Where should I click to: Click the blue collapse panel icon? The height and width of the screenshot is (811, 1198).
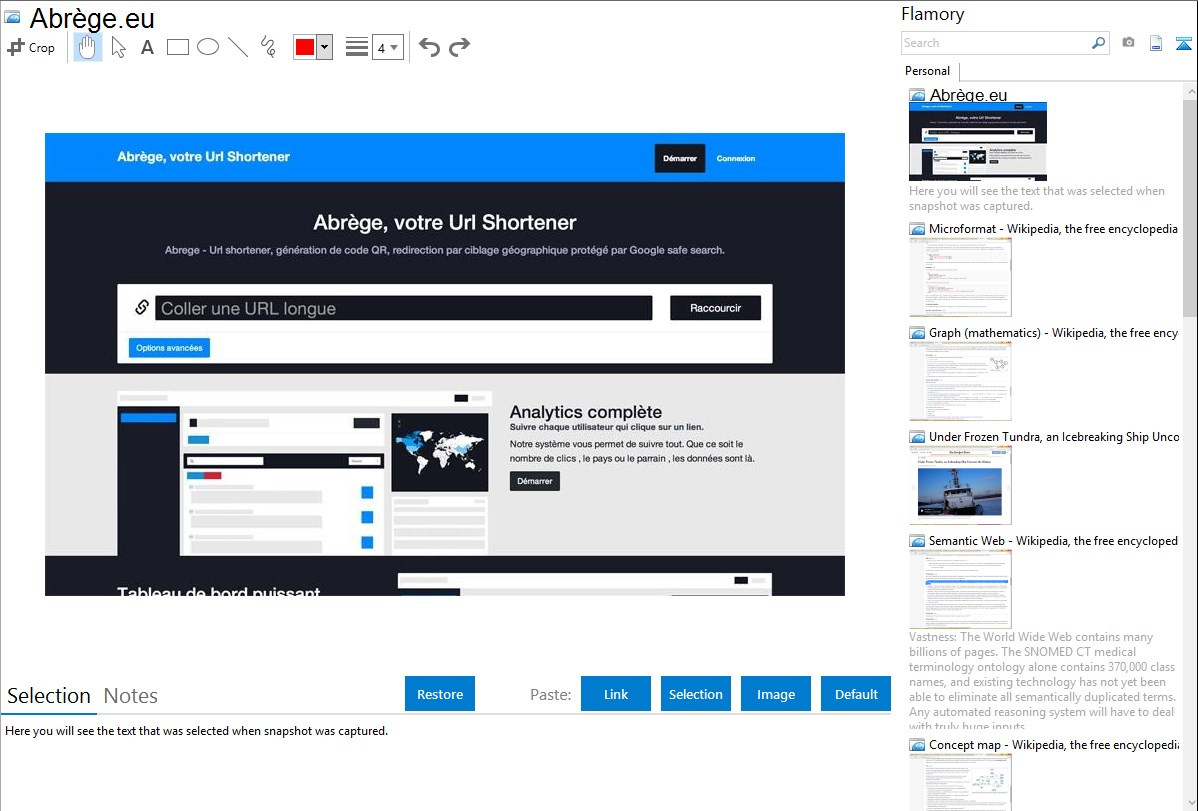[x=1183, y=43]
